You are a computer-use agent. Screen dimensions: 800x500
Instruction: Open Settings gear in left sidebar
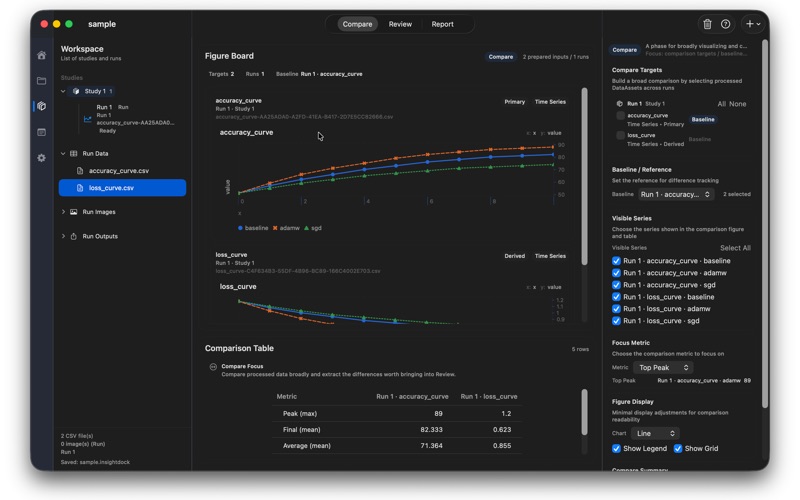click(41, 158)
